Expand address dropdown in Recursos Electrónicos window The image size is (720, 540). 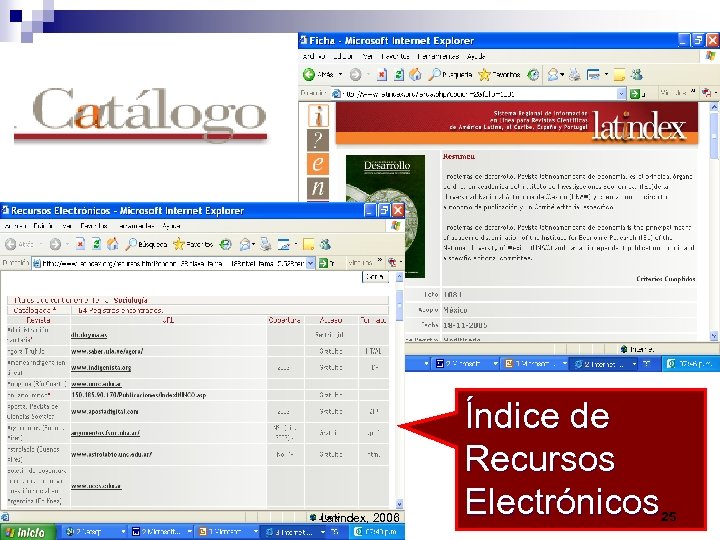(311, 263)
